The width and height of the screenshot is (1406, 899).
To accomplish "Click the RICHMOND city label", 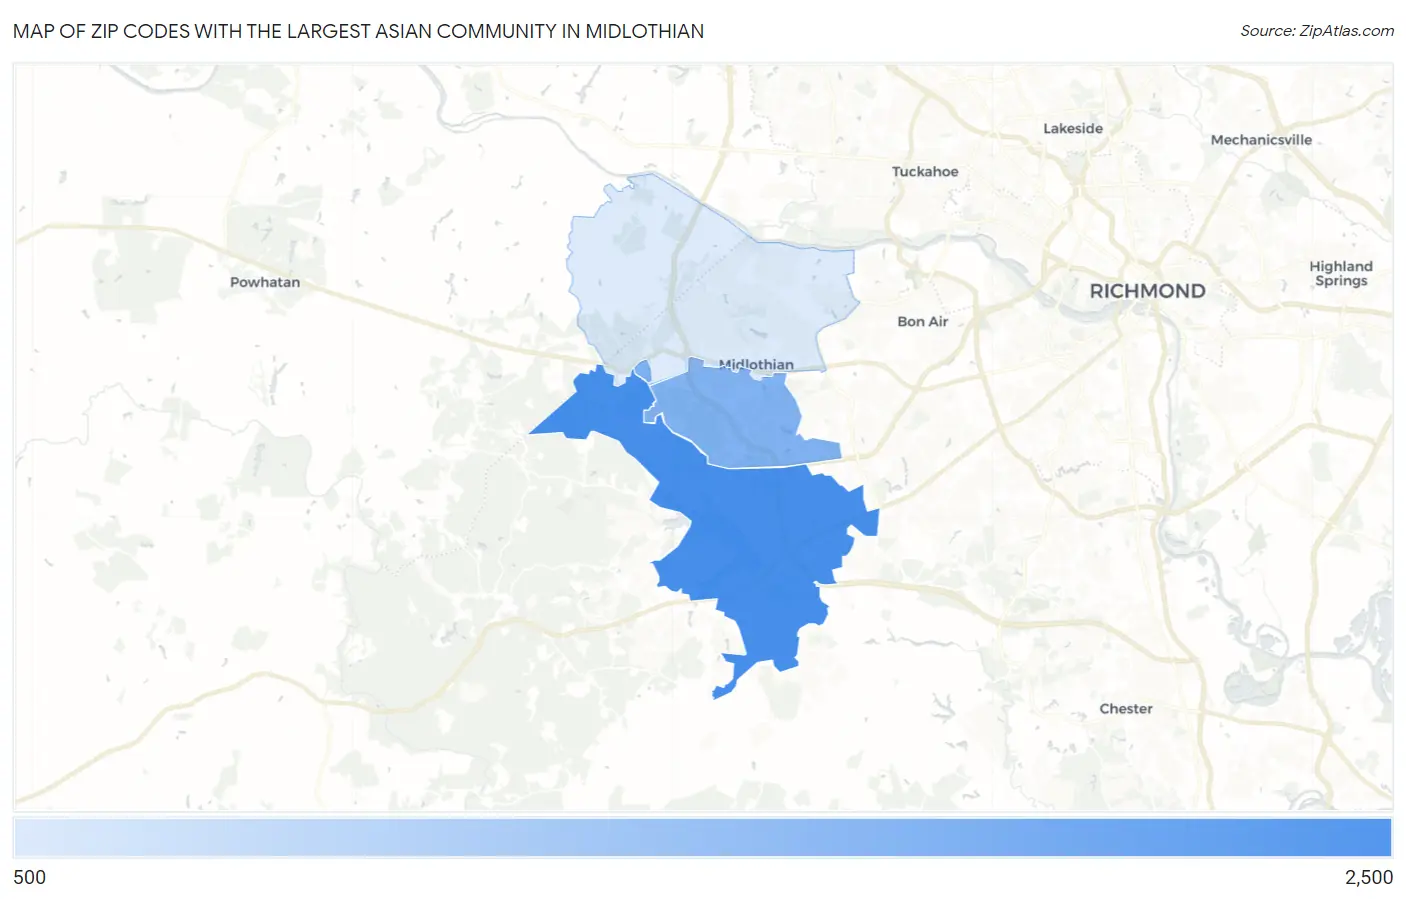I will coord(1147,291).
